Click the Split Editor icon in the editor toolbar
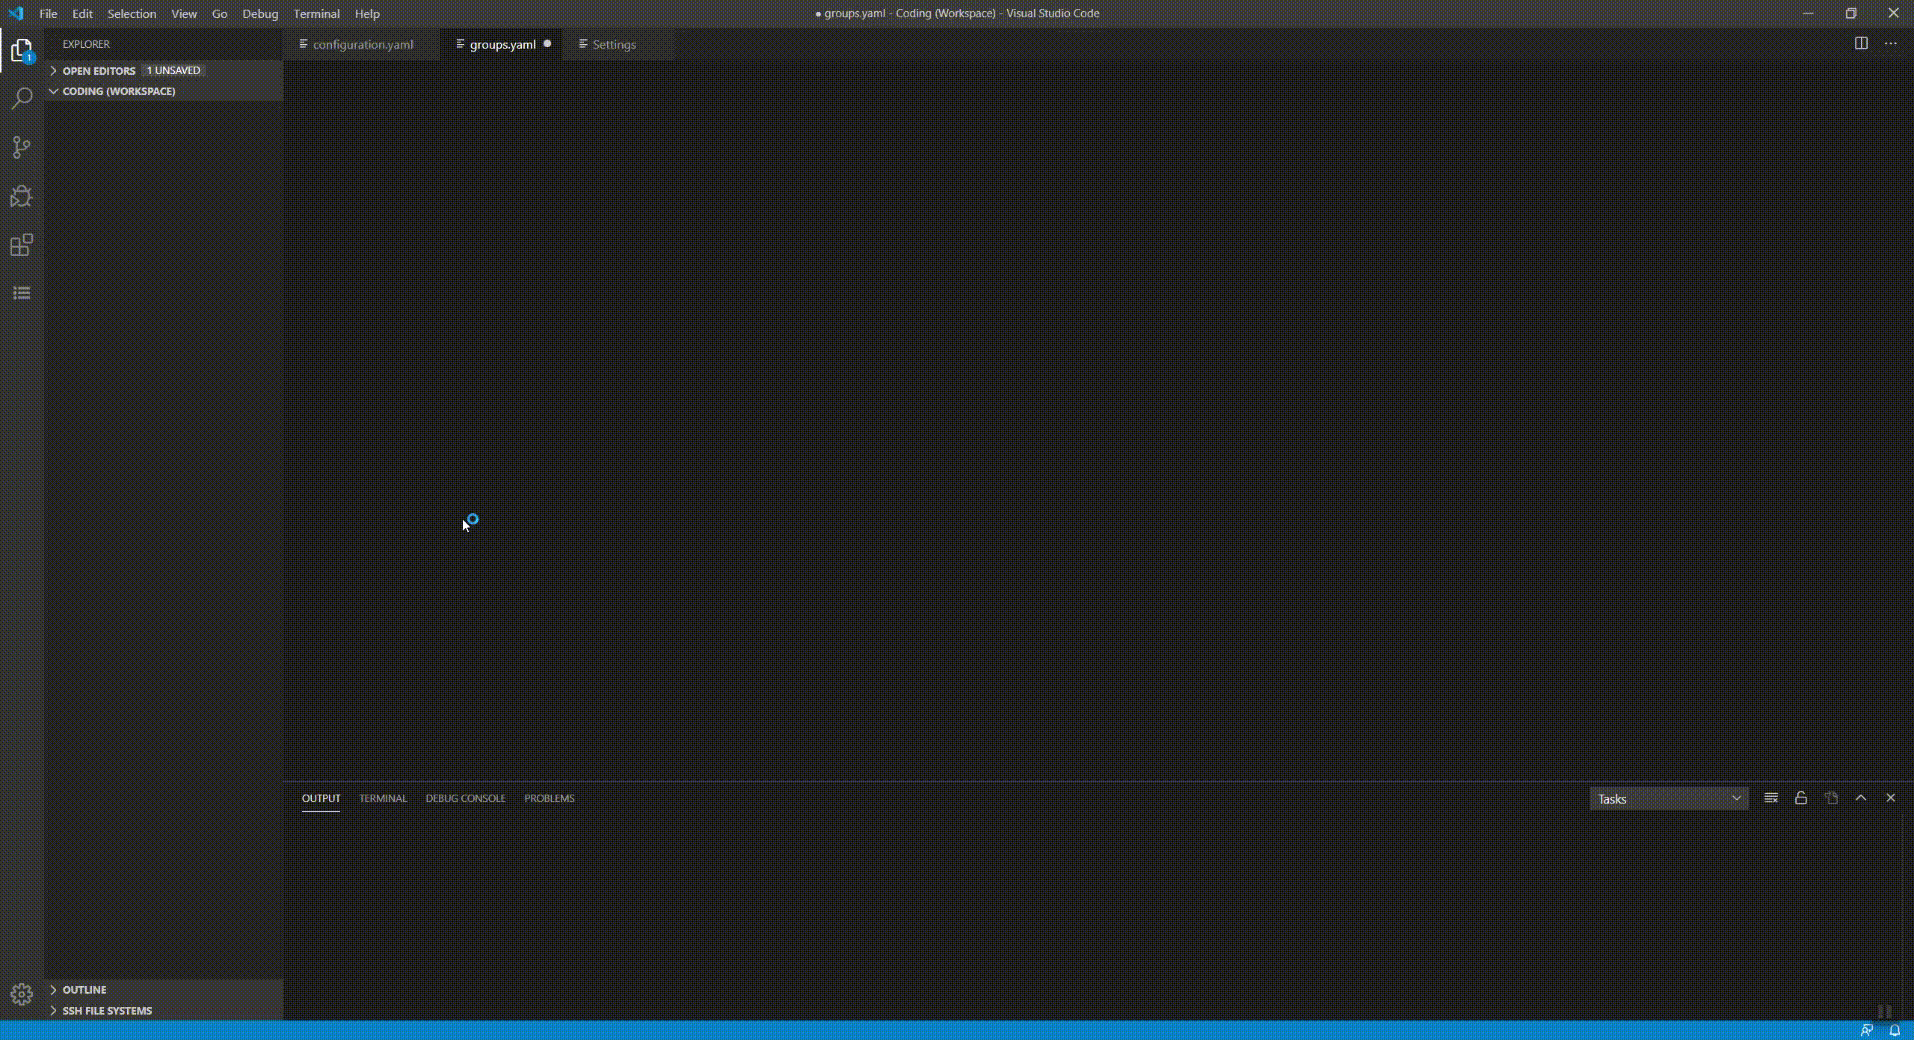Image resolution: width=1914 pixels, height=1040 pixels. pyautogui.click(x=1861, y=44)
